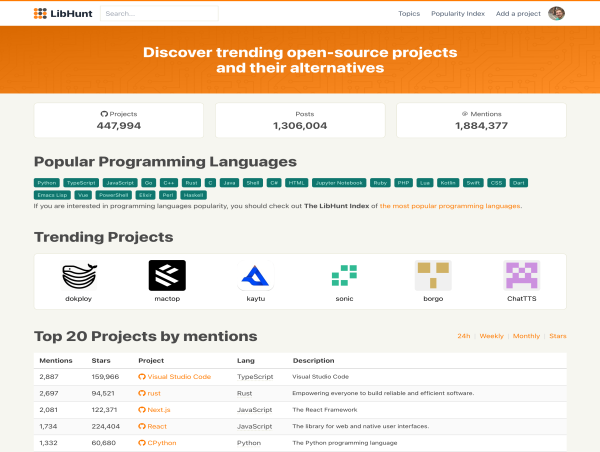Click the LibHunt logo icon
600x452 pixels.
point(40,13)
